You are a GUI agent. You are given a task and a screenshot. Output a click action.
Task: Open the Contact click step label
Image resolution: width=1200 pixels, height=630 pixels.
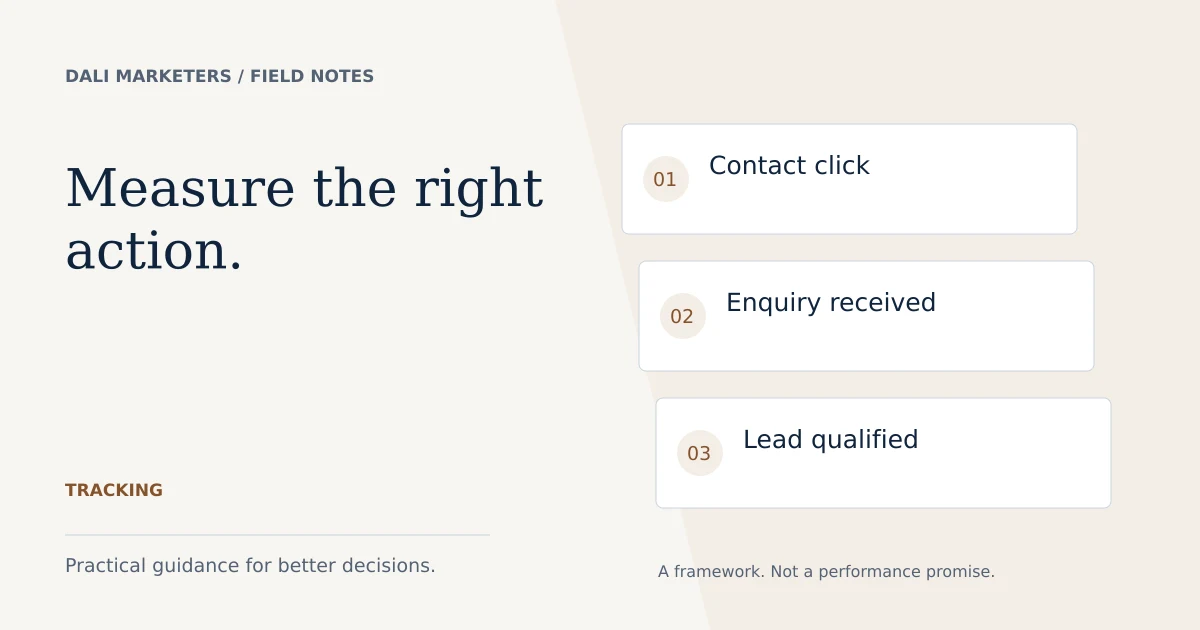click(x=789, y=166)
